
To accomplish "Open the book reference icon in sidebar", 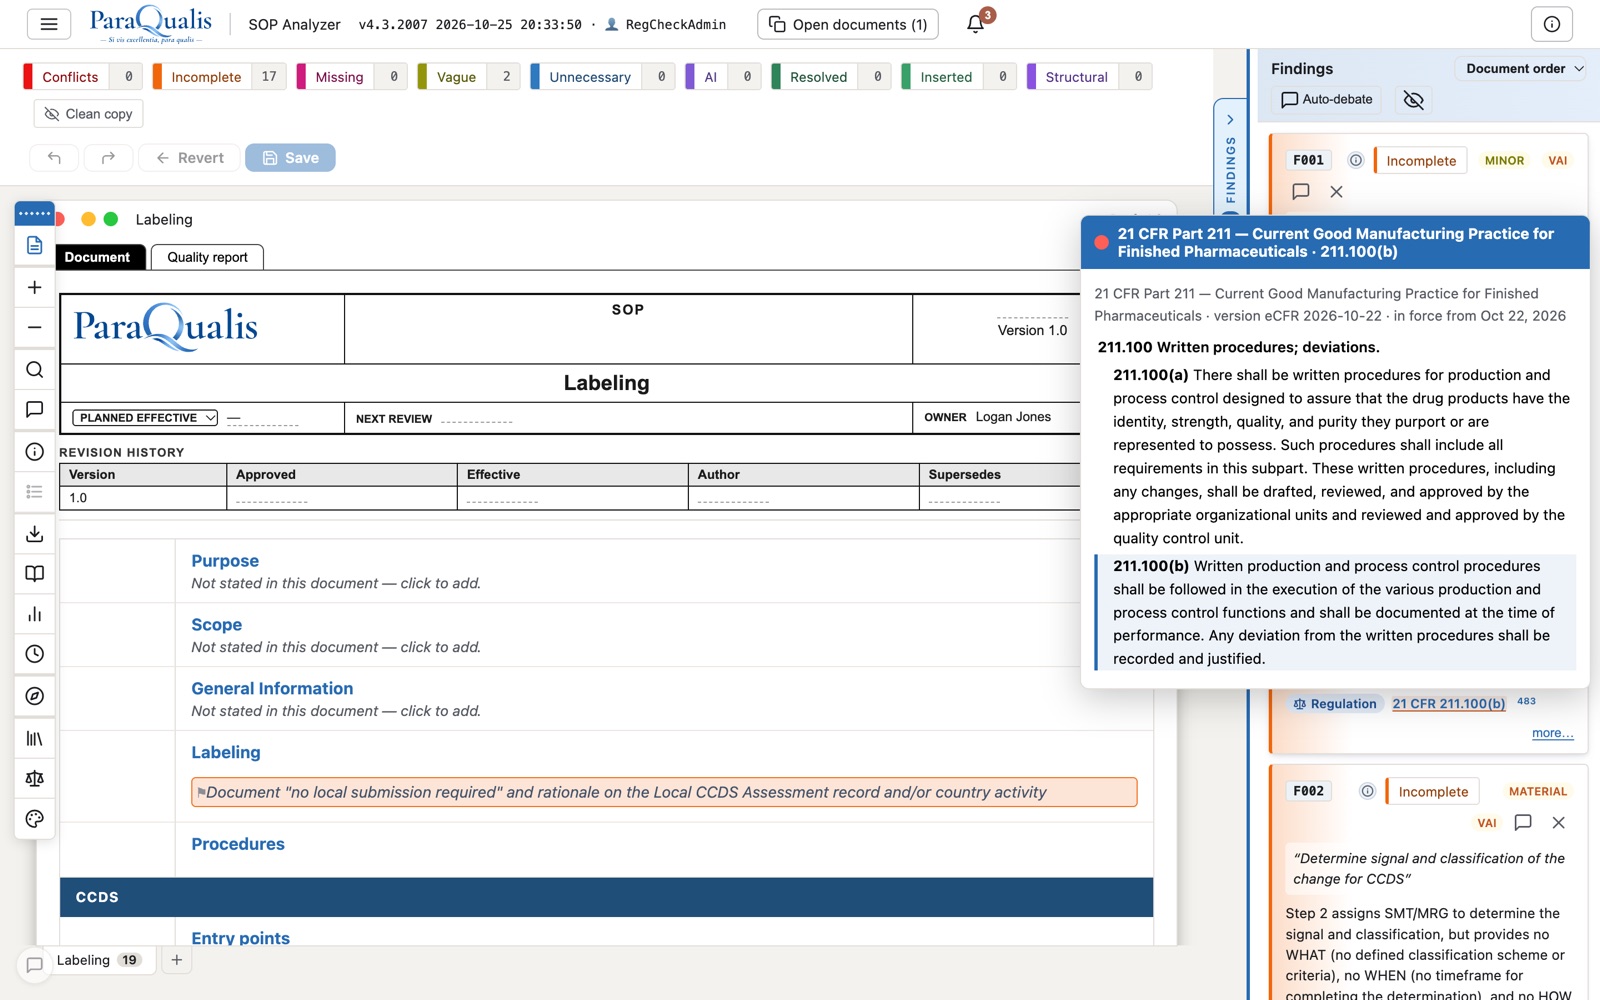I will (x=35, y=573).
